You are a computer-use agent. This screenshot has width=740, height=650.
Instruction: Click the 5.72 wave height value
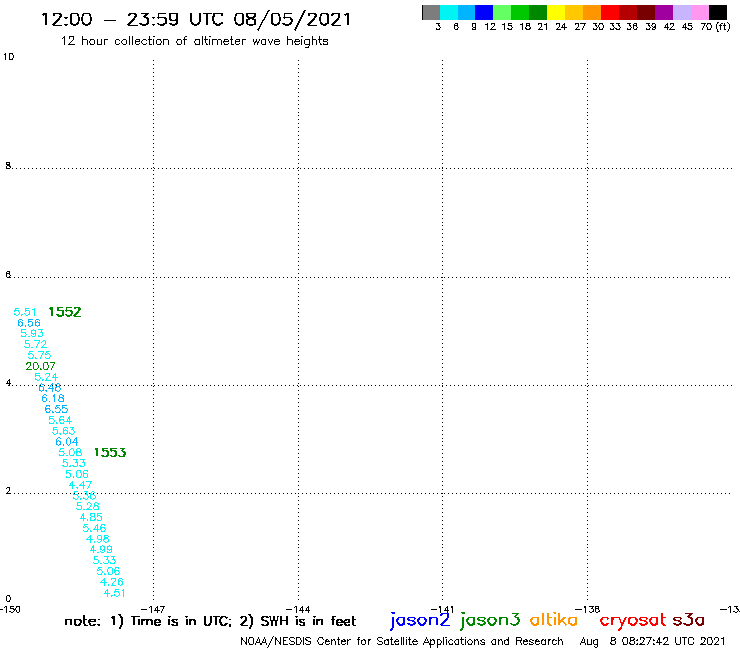[35, 344]
